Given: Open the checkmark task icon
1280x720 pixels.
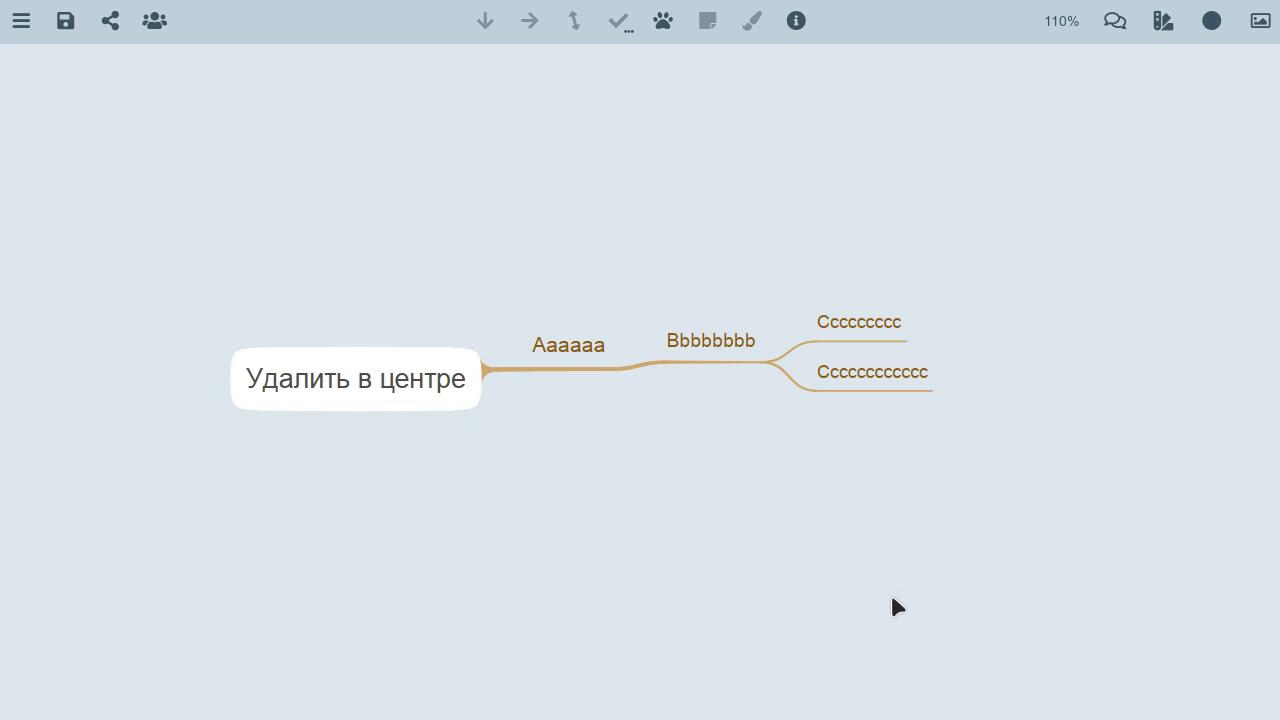Looking at the screenshot, I should (x=620, y=21).
